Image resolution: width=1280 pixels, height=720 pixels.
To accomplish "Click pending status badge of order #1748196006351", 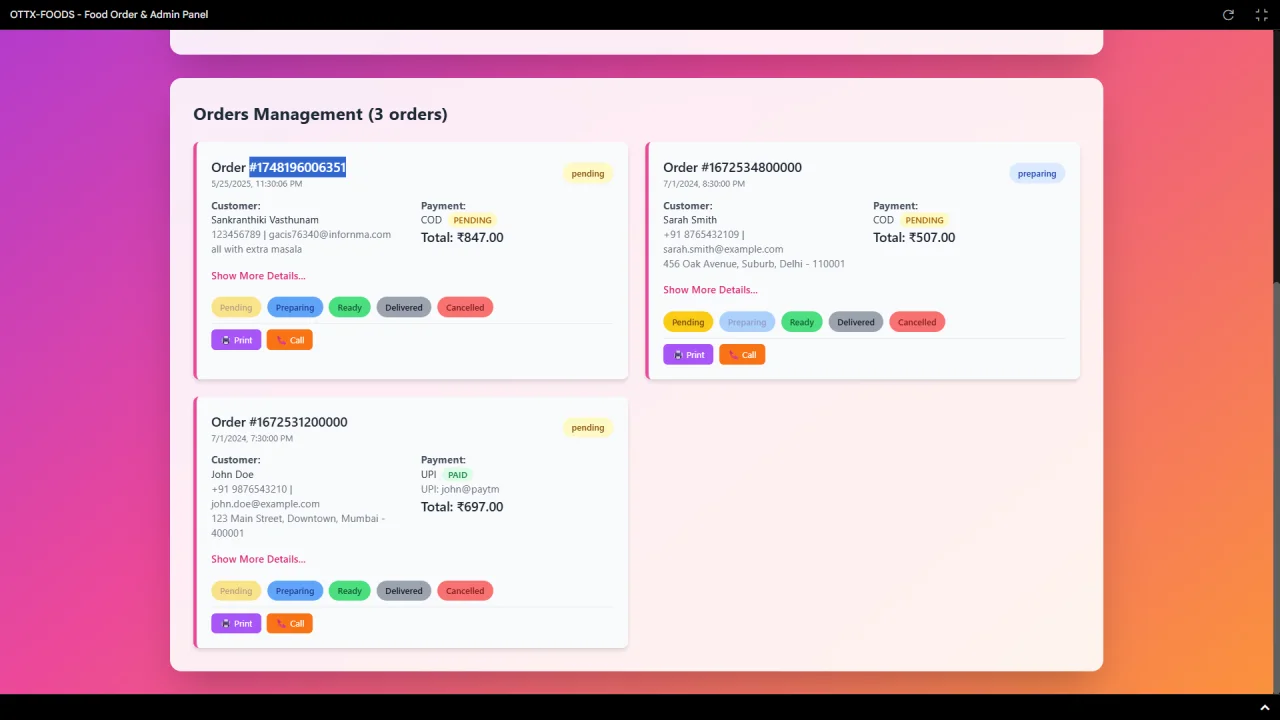I will click(x=588, y=174).
